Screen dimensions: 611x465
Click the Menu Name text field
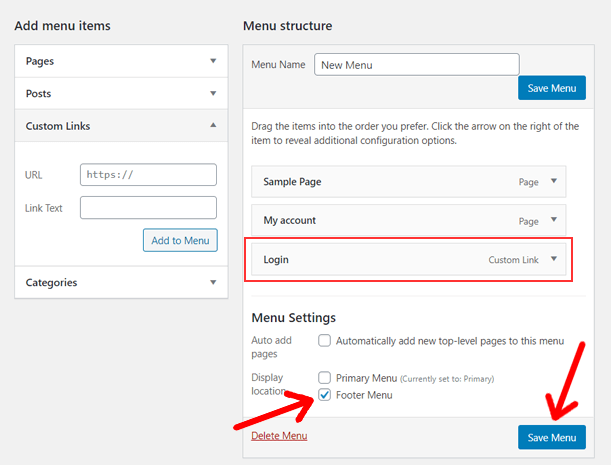click(416, 65)
